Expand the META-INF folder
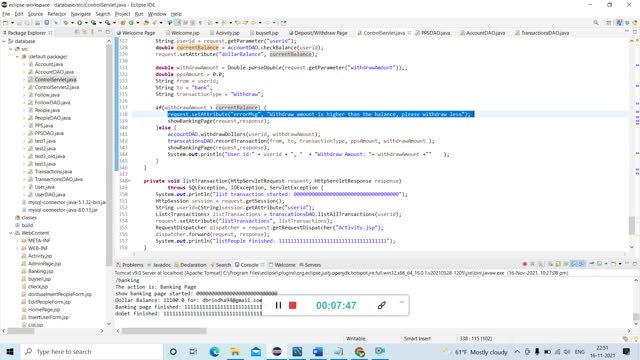Screen dimensions: 640x360 (17, 241)
